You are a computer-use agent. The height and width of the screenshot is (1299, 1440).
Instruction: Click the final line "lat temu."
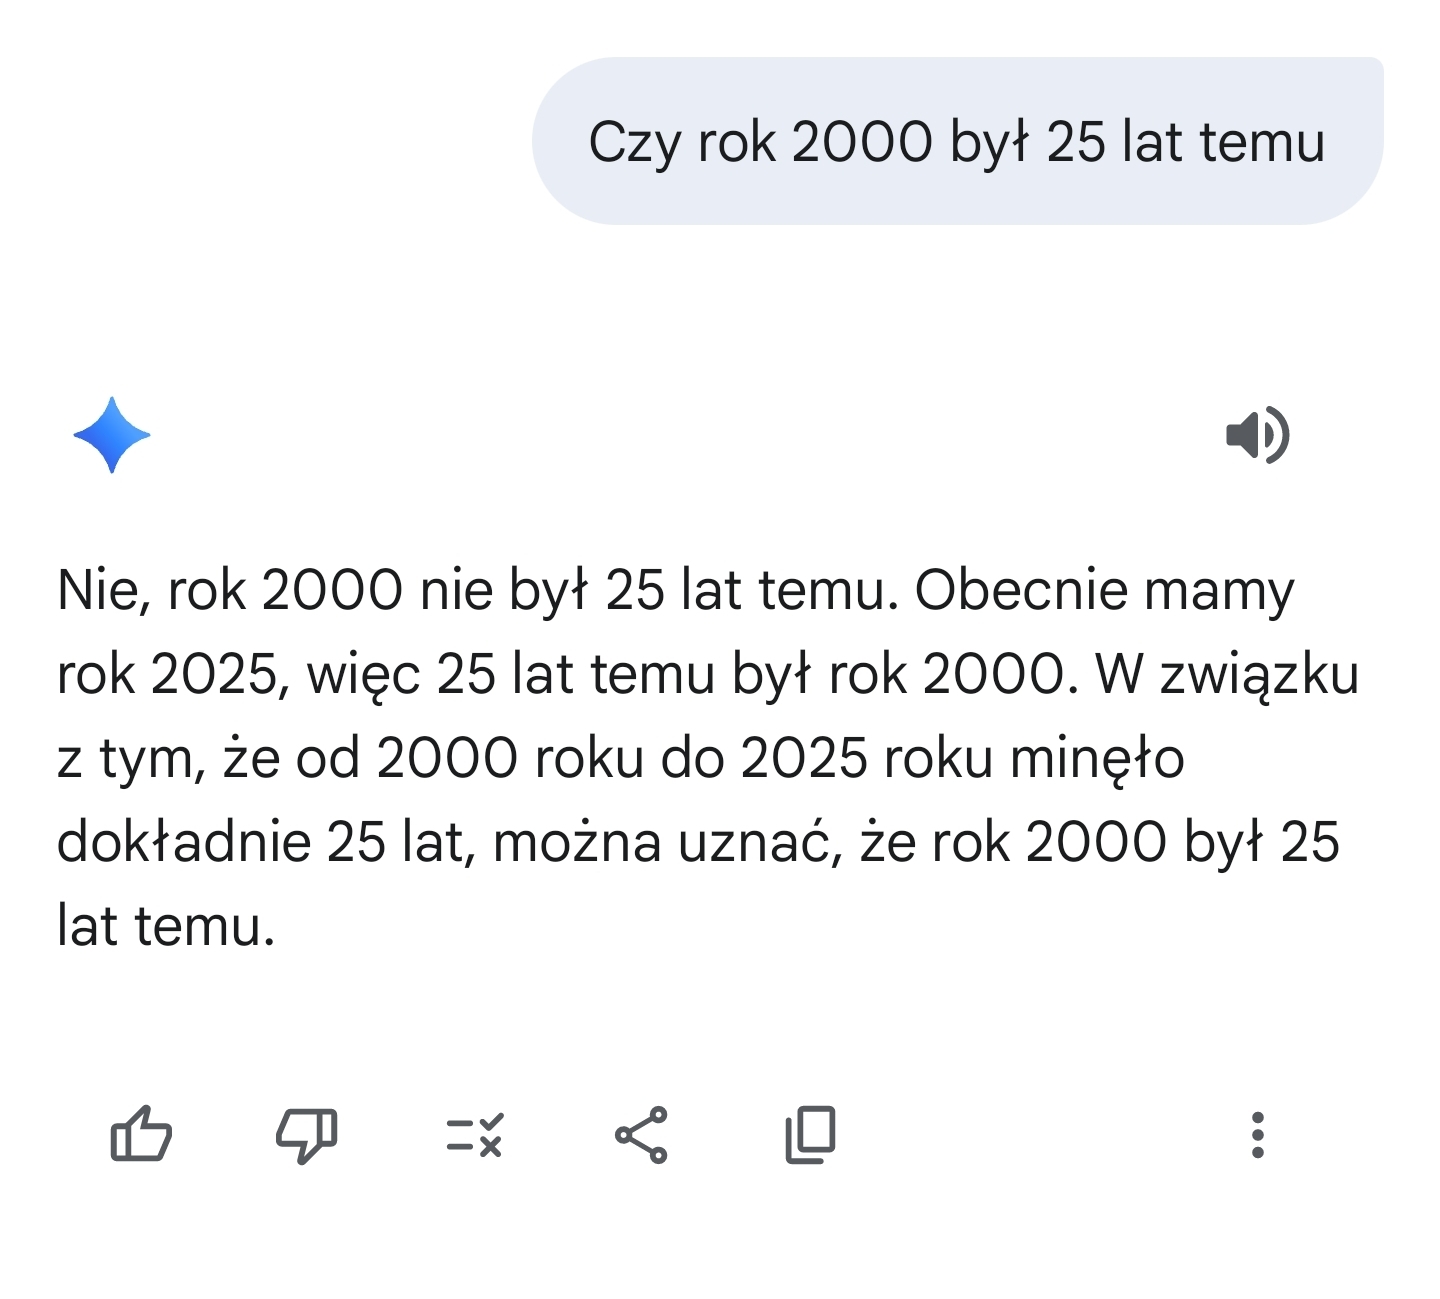click(x=165, y=926)
